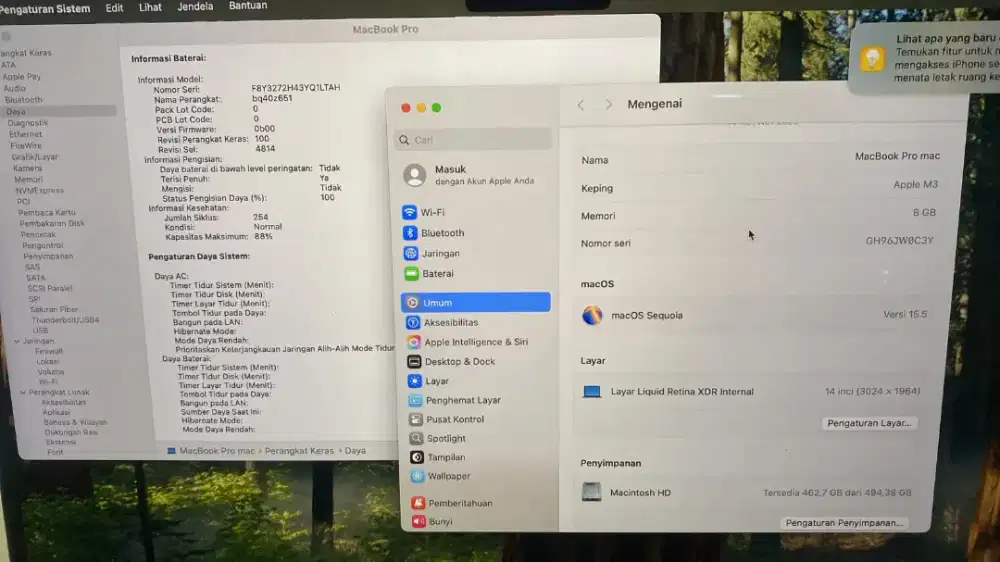
Task: Open the Pemberitahuan notifications icon
Action: [x=418, y=503]
